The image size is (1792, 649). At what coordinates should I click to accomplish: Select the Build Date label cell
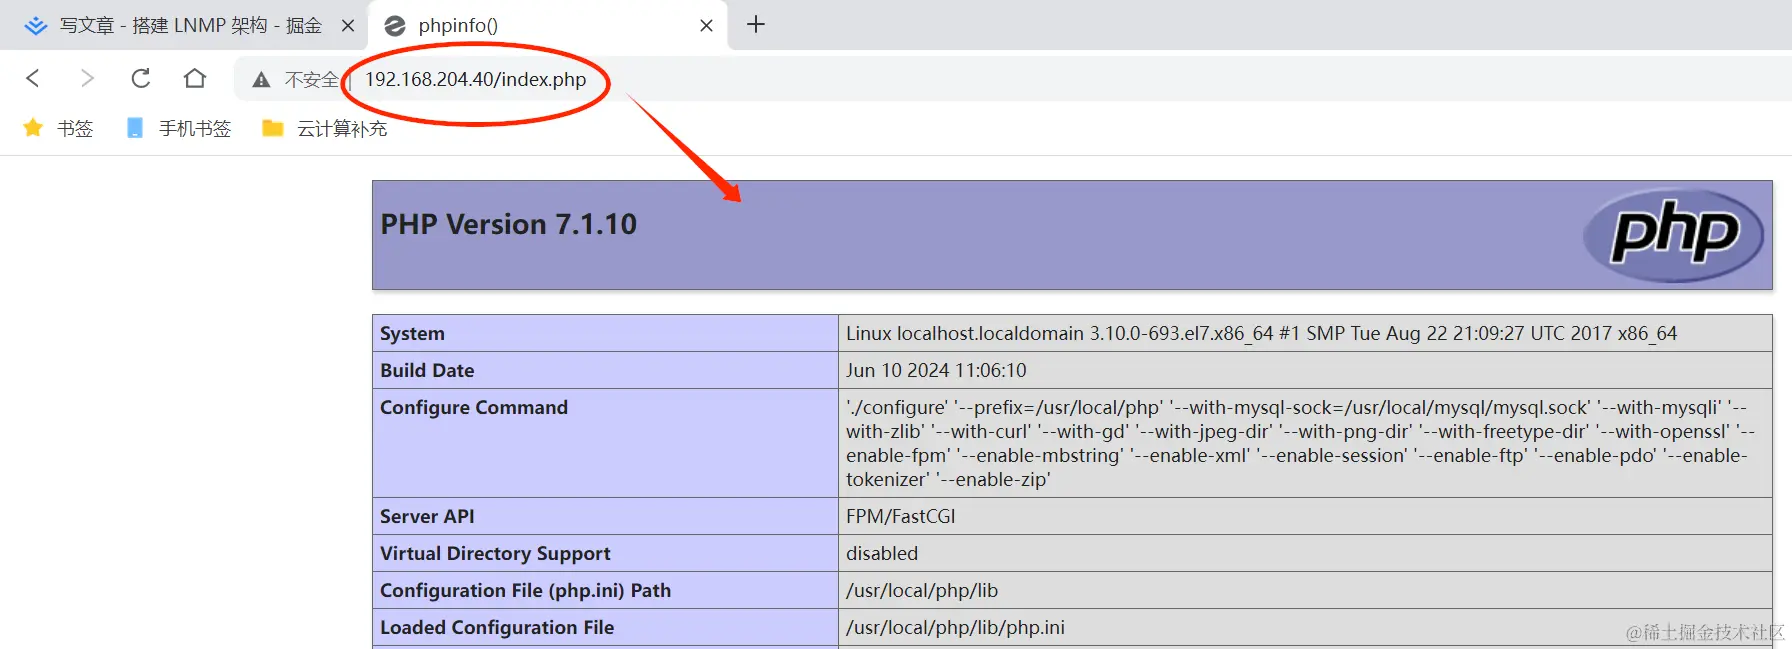[605, 370]
